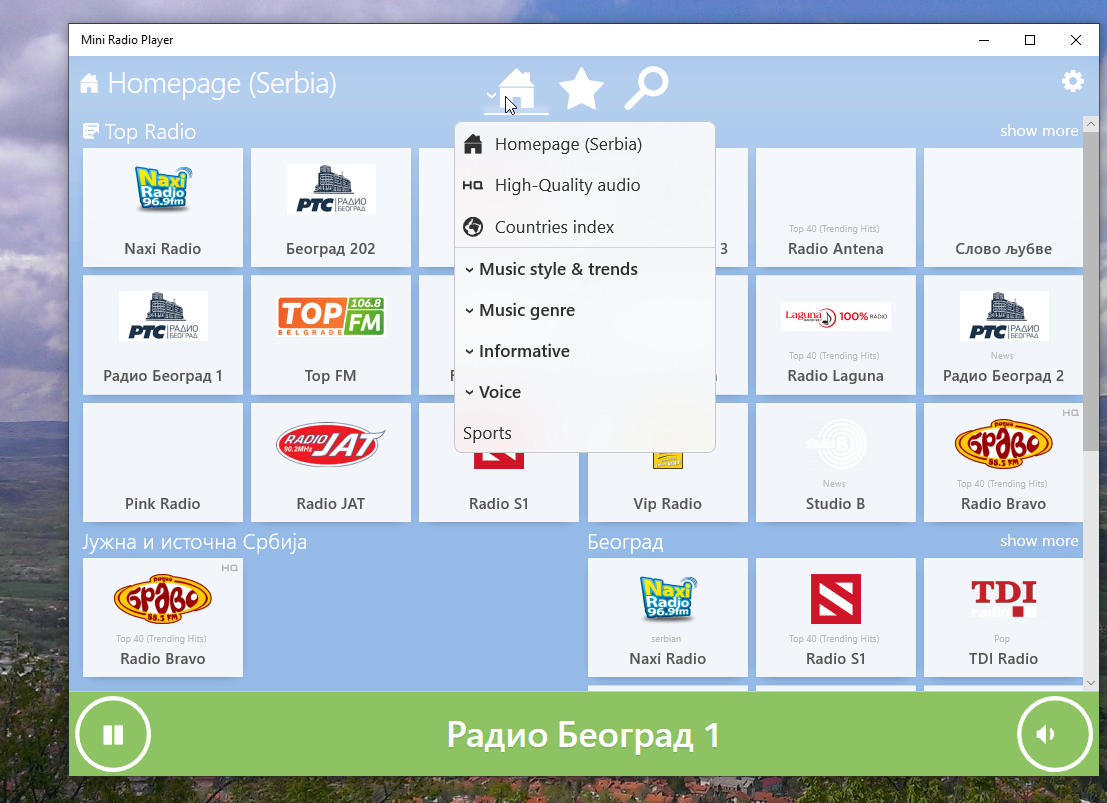
Task: Play the Pink Radio station tile
Action: pos(163,463)
